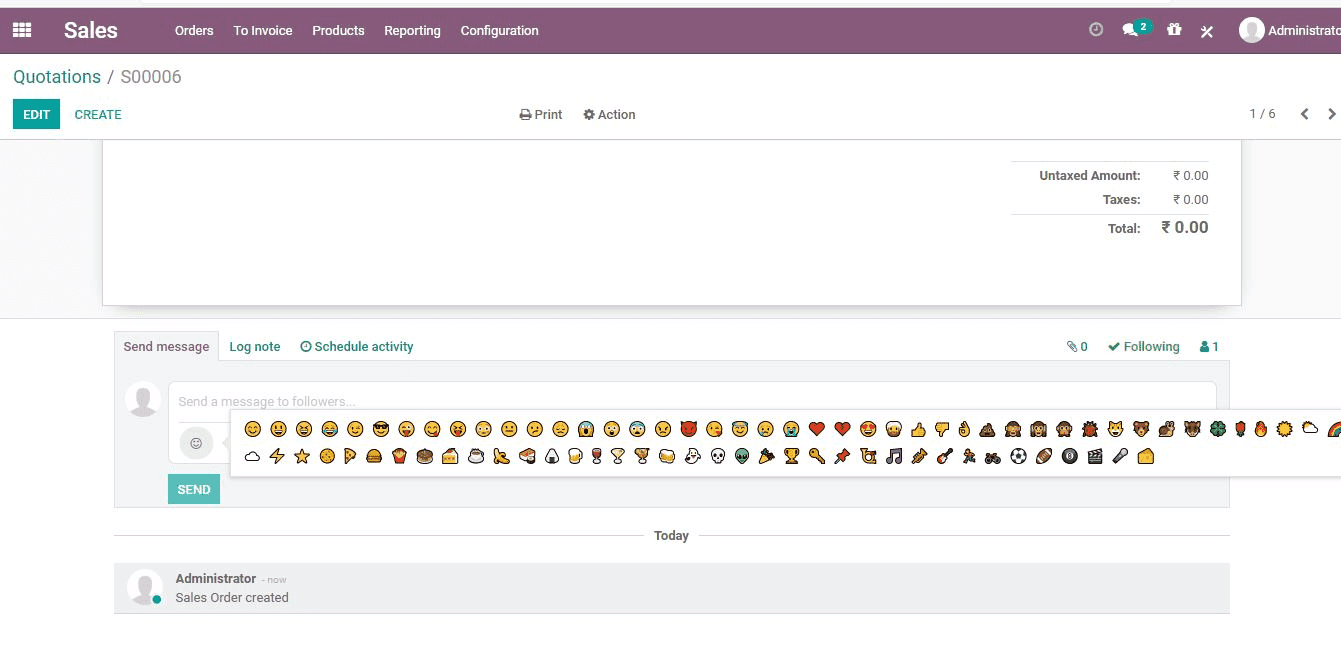Insert the 8-ball emoji

1070,456
